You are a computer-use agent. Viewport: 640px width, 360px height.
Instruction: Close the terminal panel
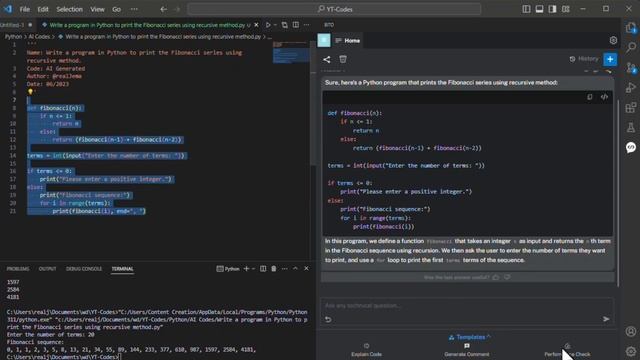click(x=307, y=269)
